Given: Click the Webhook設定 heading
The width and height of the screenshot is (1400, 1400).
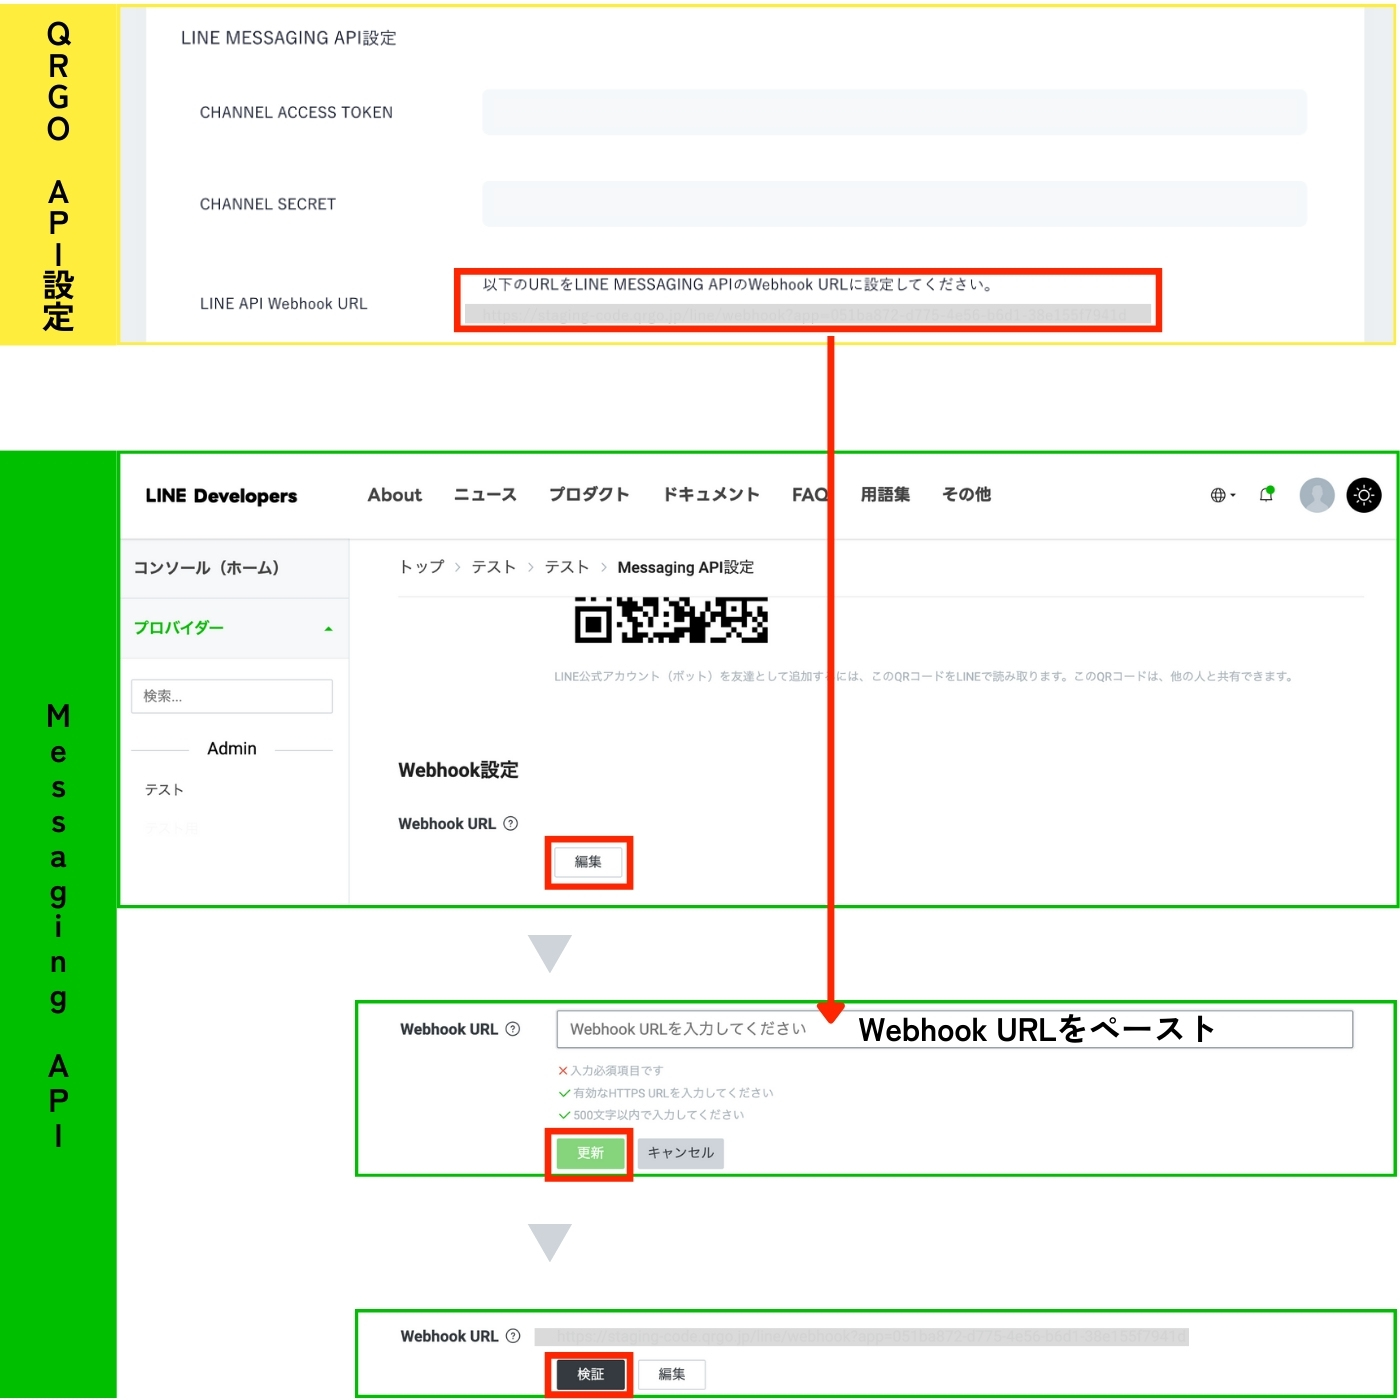Looking at the screenshot, I should pyautogui.click(x=458, y=770).
